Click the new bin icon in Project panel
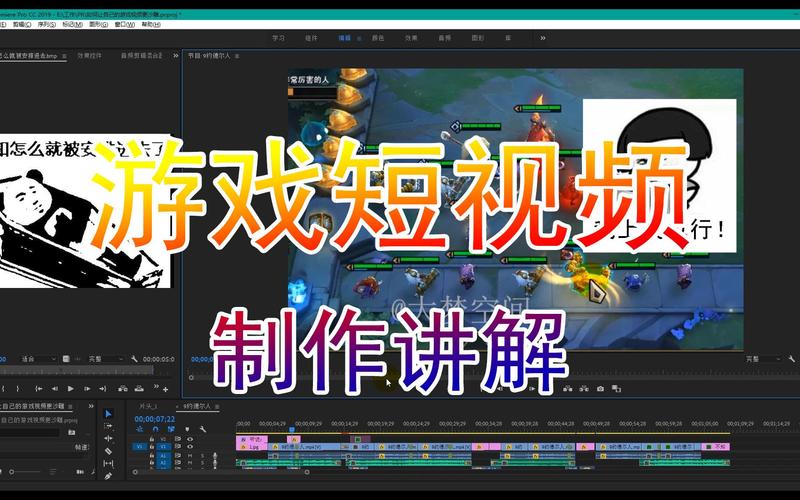The width and height of the screenshot is (800, 500). click(x=71, y=432)
